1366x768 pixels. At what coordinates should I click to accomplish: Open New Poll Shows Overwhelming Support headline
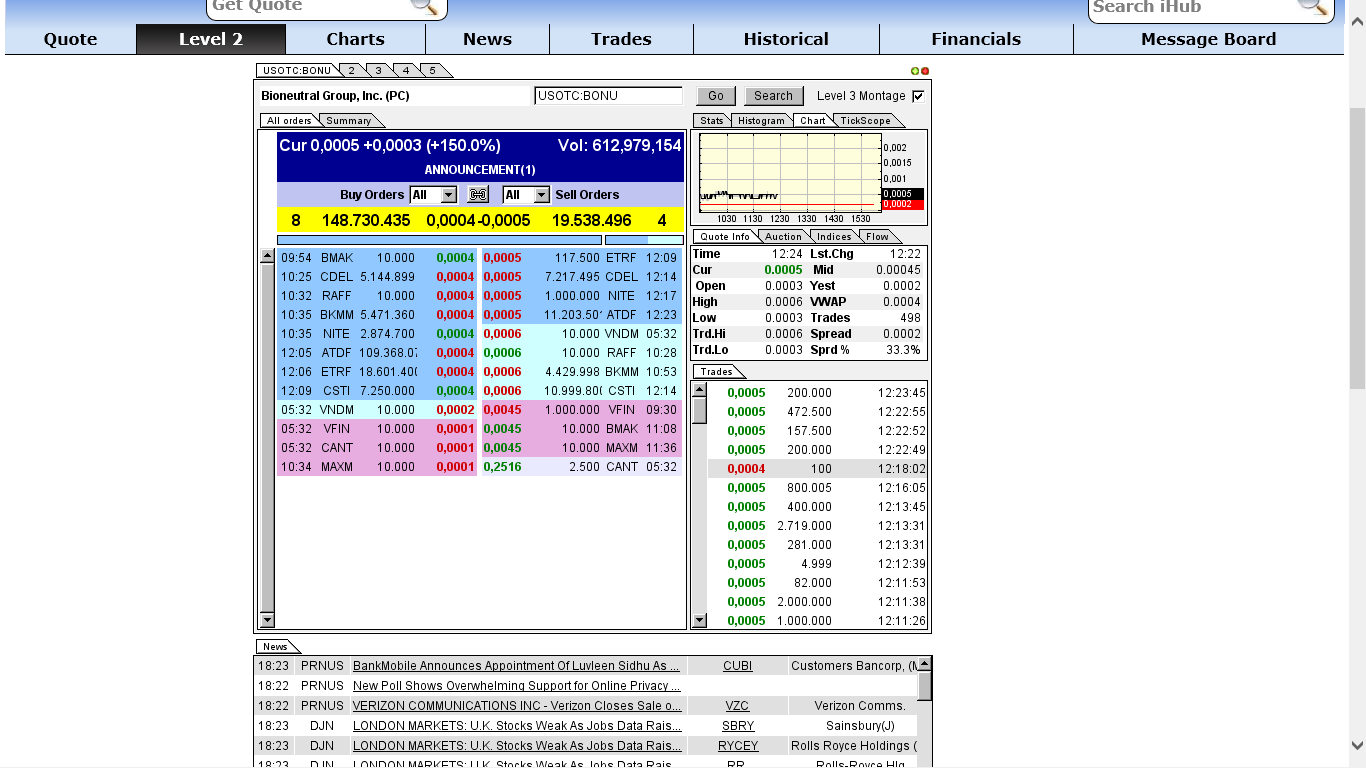(517, 686)
